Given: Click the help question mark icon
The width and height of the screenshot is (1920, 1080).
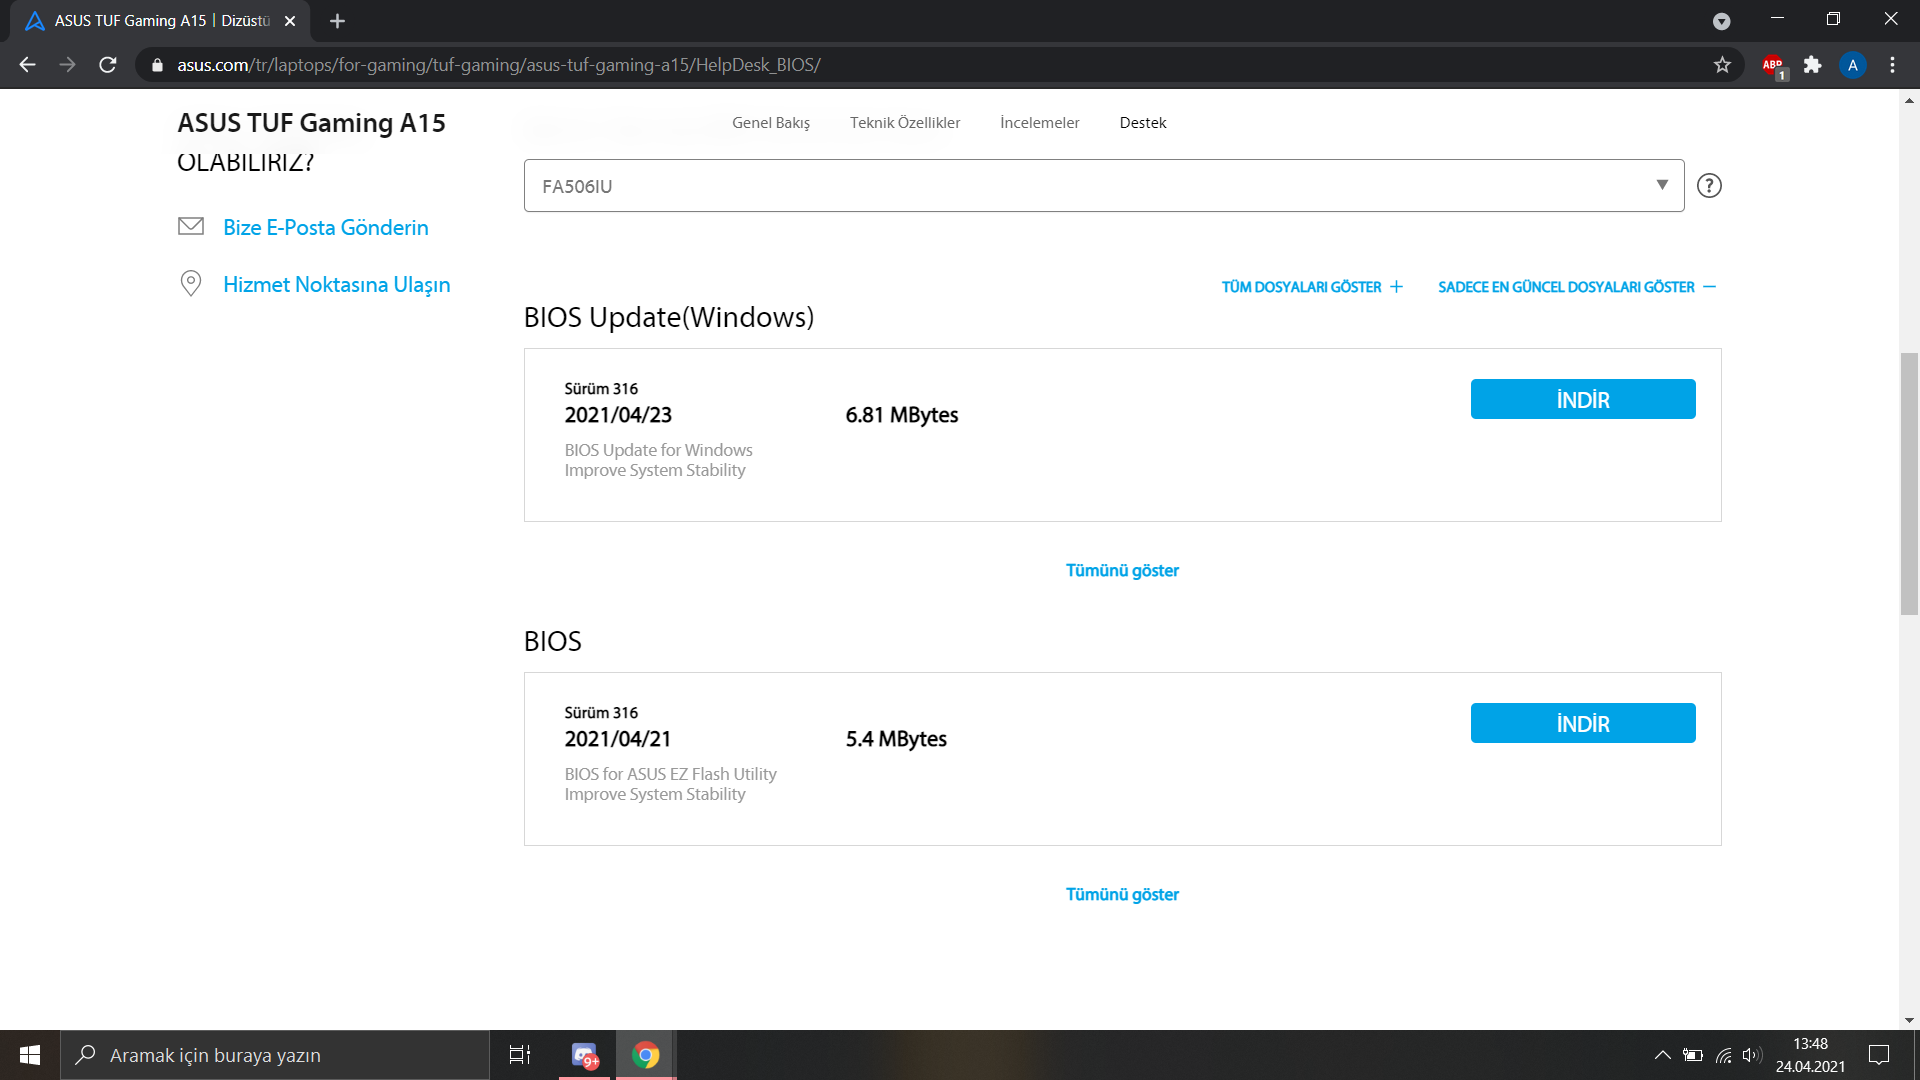Looking at the screenshot, I should pos(1709,186).
